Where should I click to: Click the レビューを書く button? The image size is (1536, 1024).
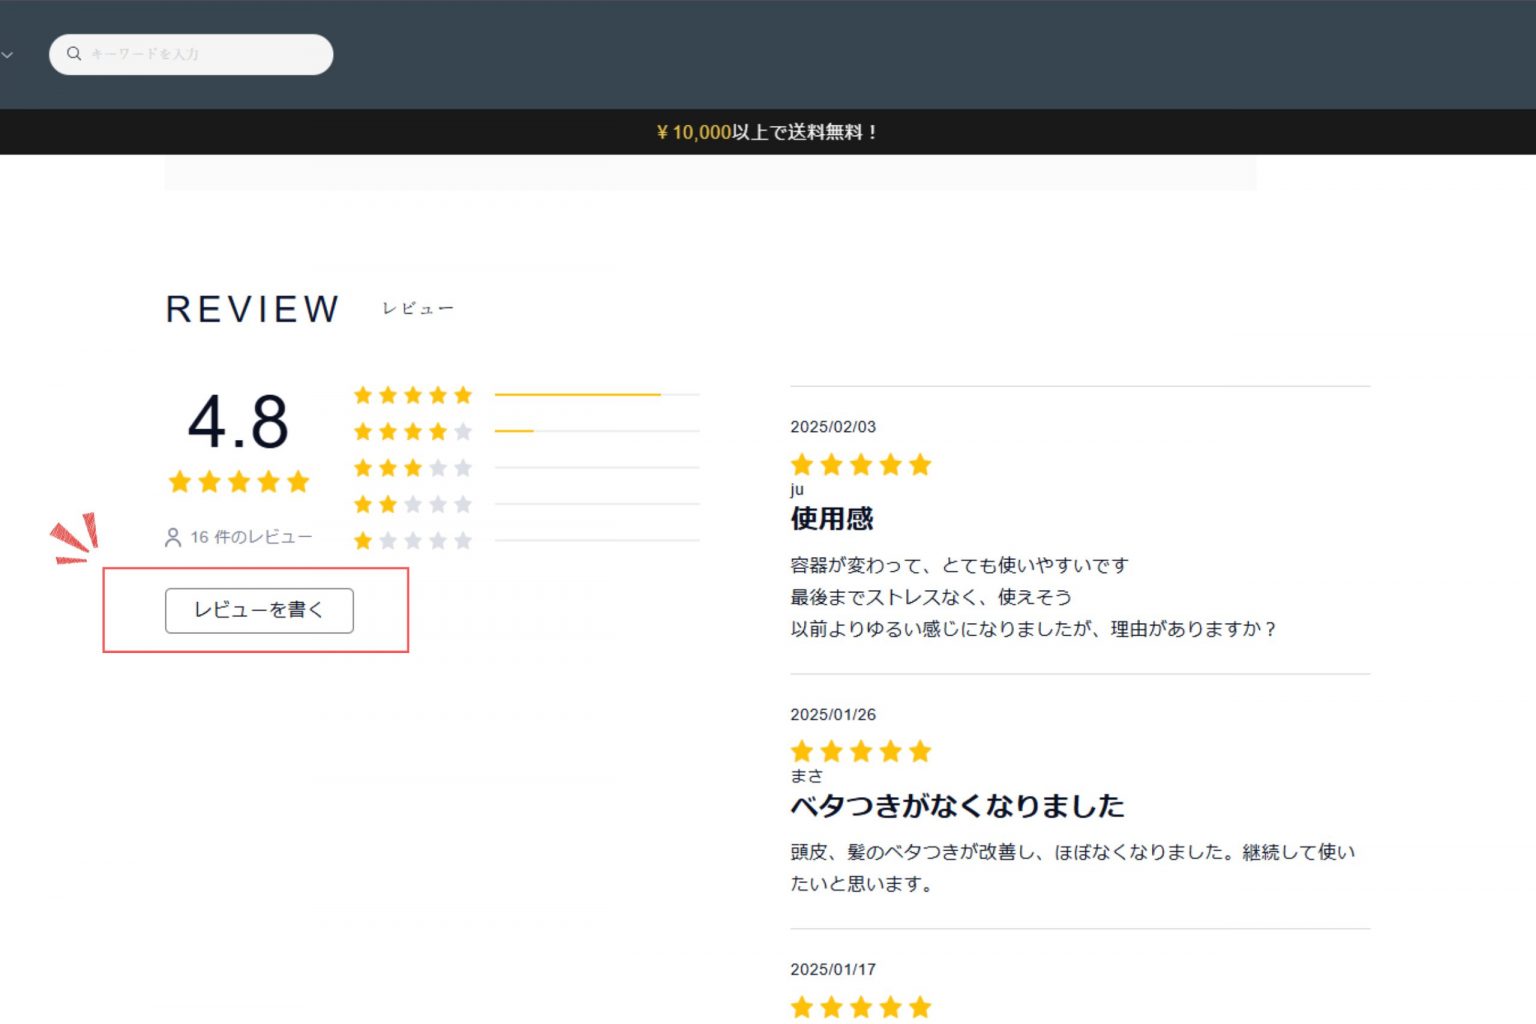coord(259,610)
